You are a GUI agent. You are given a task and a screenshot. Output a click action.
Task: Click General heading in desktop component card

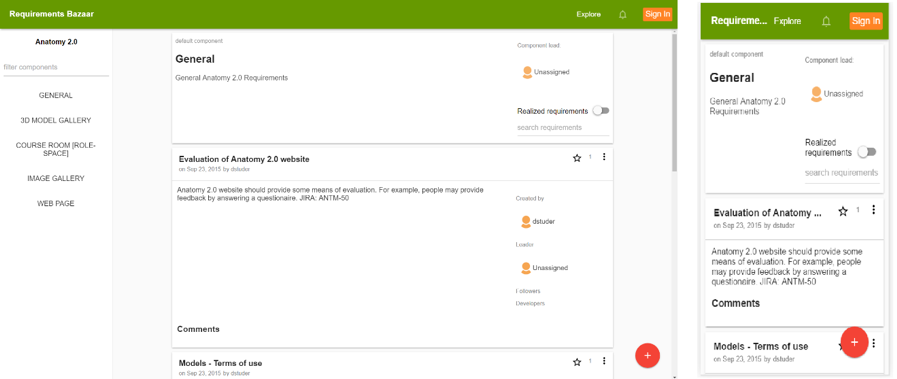click(x=195, y=59)
